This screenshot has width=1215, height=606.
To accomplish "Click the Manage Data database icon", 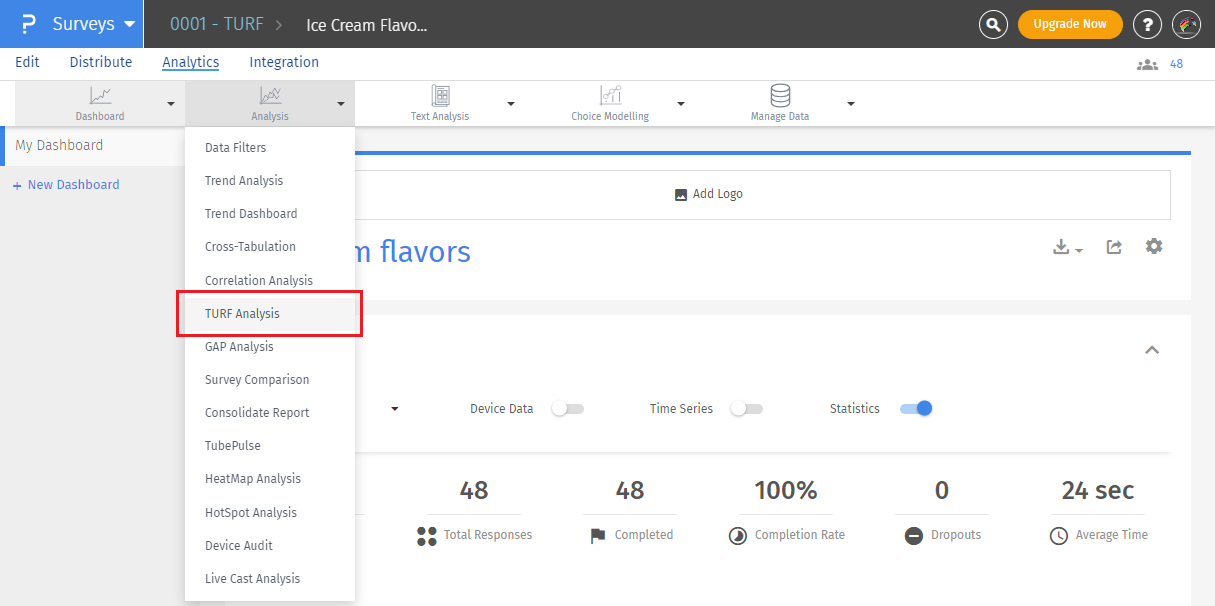I will 780,96.
